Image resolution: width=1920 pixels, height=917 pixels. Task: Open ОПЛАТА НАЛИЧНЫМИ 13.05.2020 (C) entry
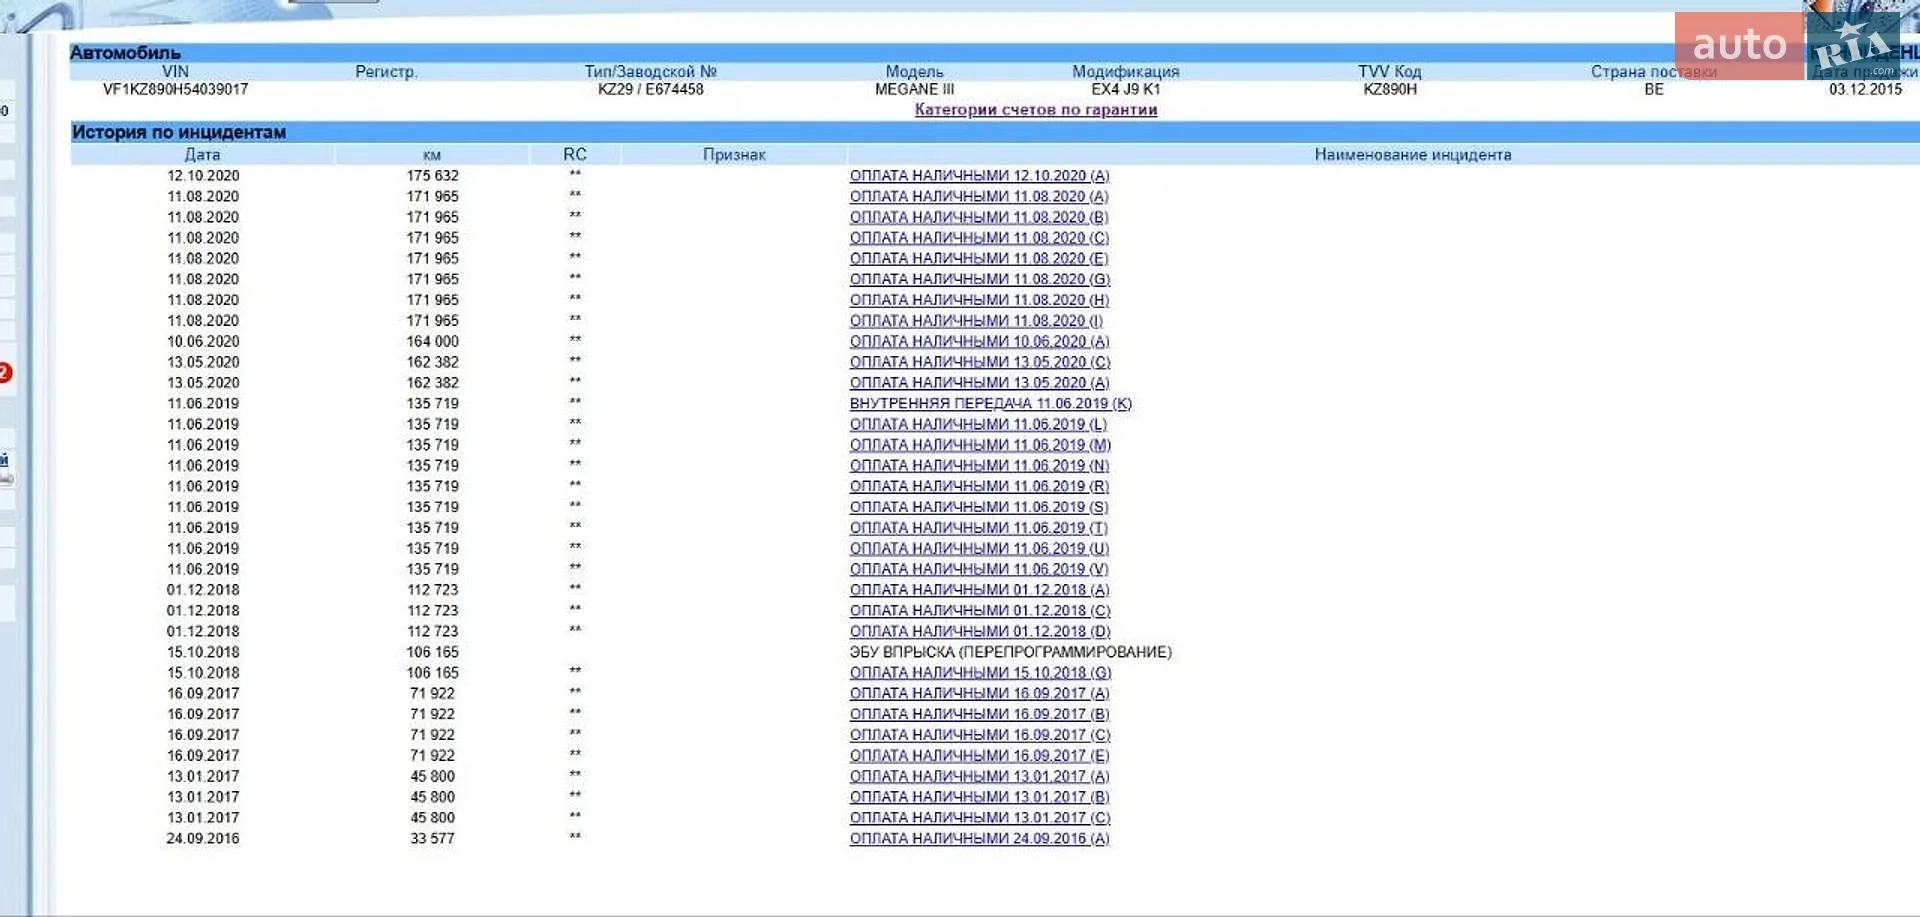980,362
